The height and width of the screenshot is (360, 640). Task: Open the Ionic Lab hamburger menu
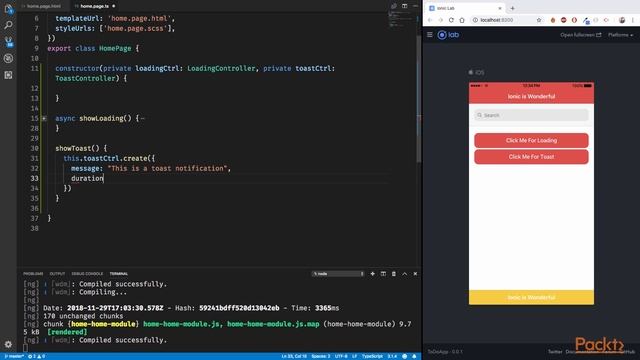(x=430, y=35)
